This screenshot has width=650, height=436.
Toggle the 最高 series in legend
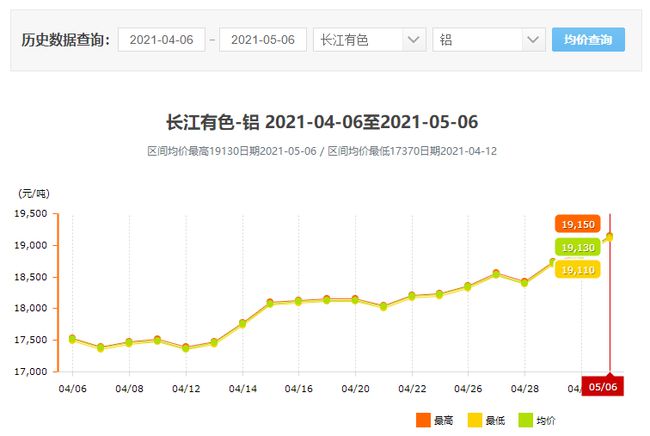(x=435, y=418)
